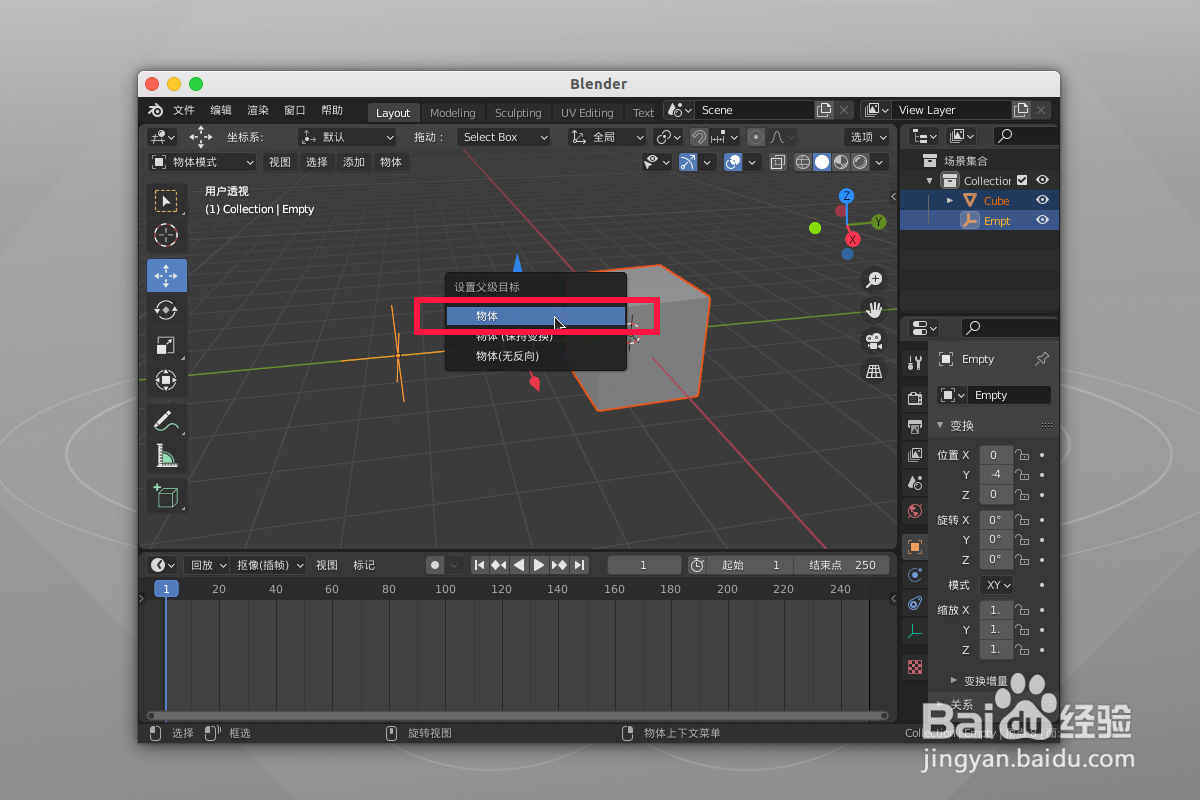The image size is (1200, 800).
Task: Open the Physics properties tab
Action: tap(914, 575)
